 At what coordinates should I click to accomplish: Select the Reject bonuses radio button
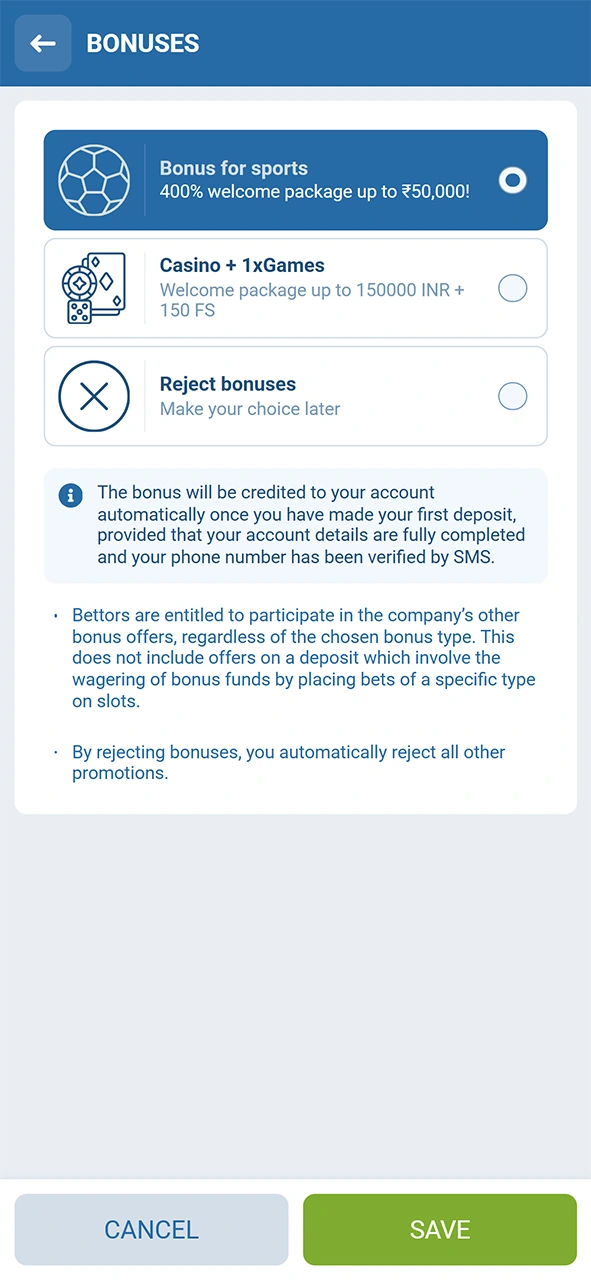click(x=512, y=396)
